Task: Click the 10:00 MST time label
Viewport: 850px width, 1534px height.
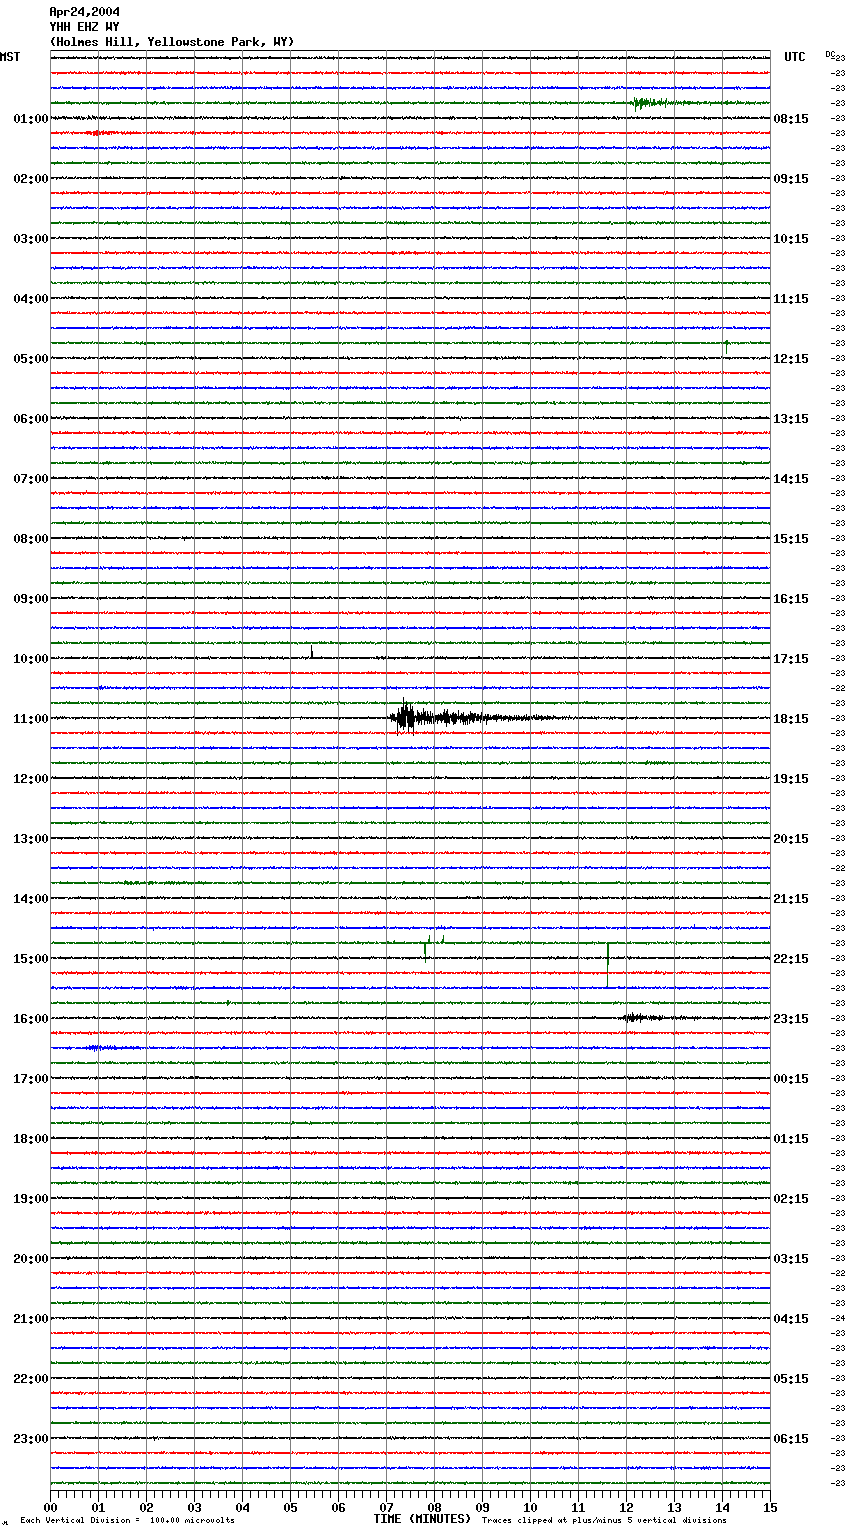Action: click(x=31, y=659)
